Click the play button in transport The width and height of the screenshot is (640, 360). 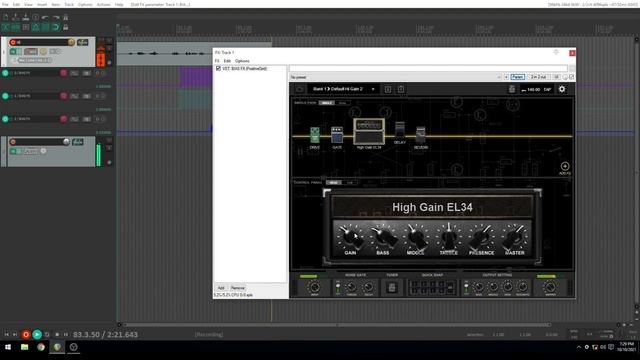point(37,334)
